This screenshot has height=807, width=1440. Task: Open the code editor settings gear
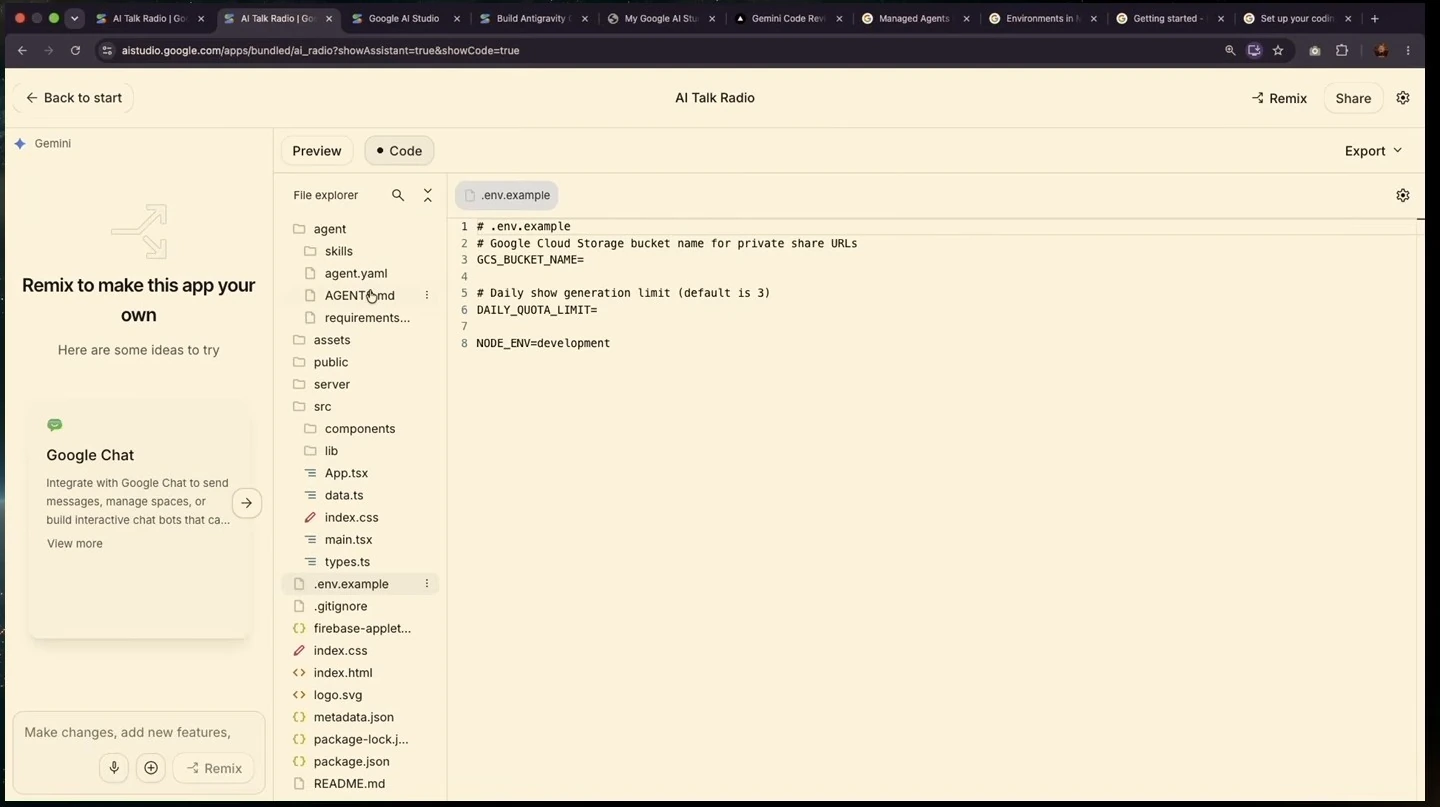1403,195
